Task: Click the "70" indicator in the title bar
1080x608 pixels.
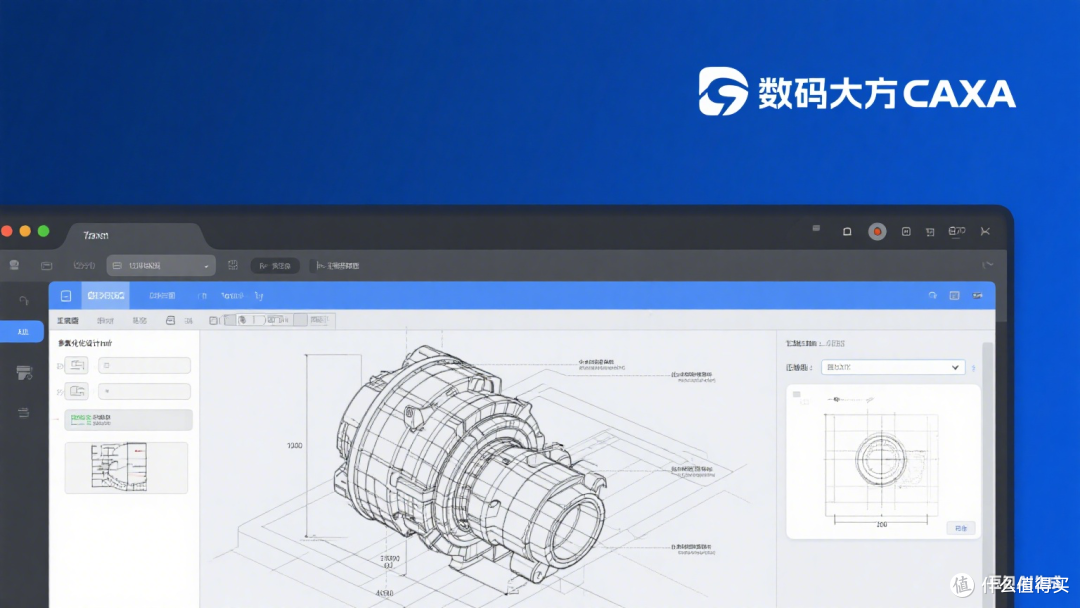Action: (x=957, y=231)
